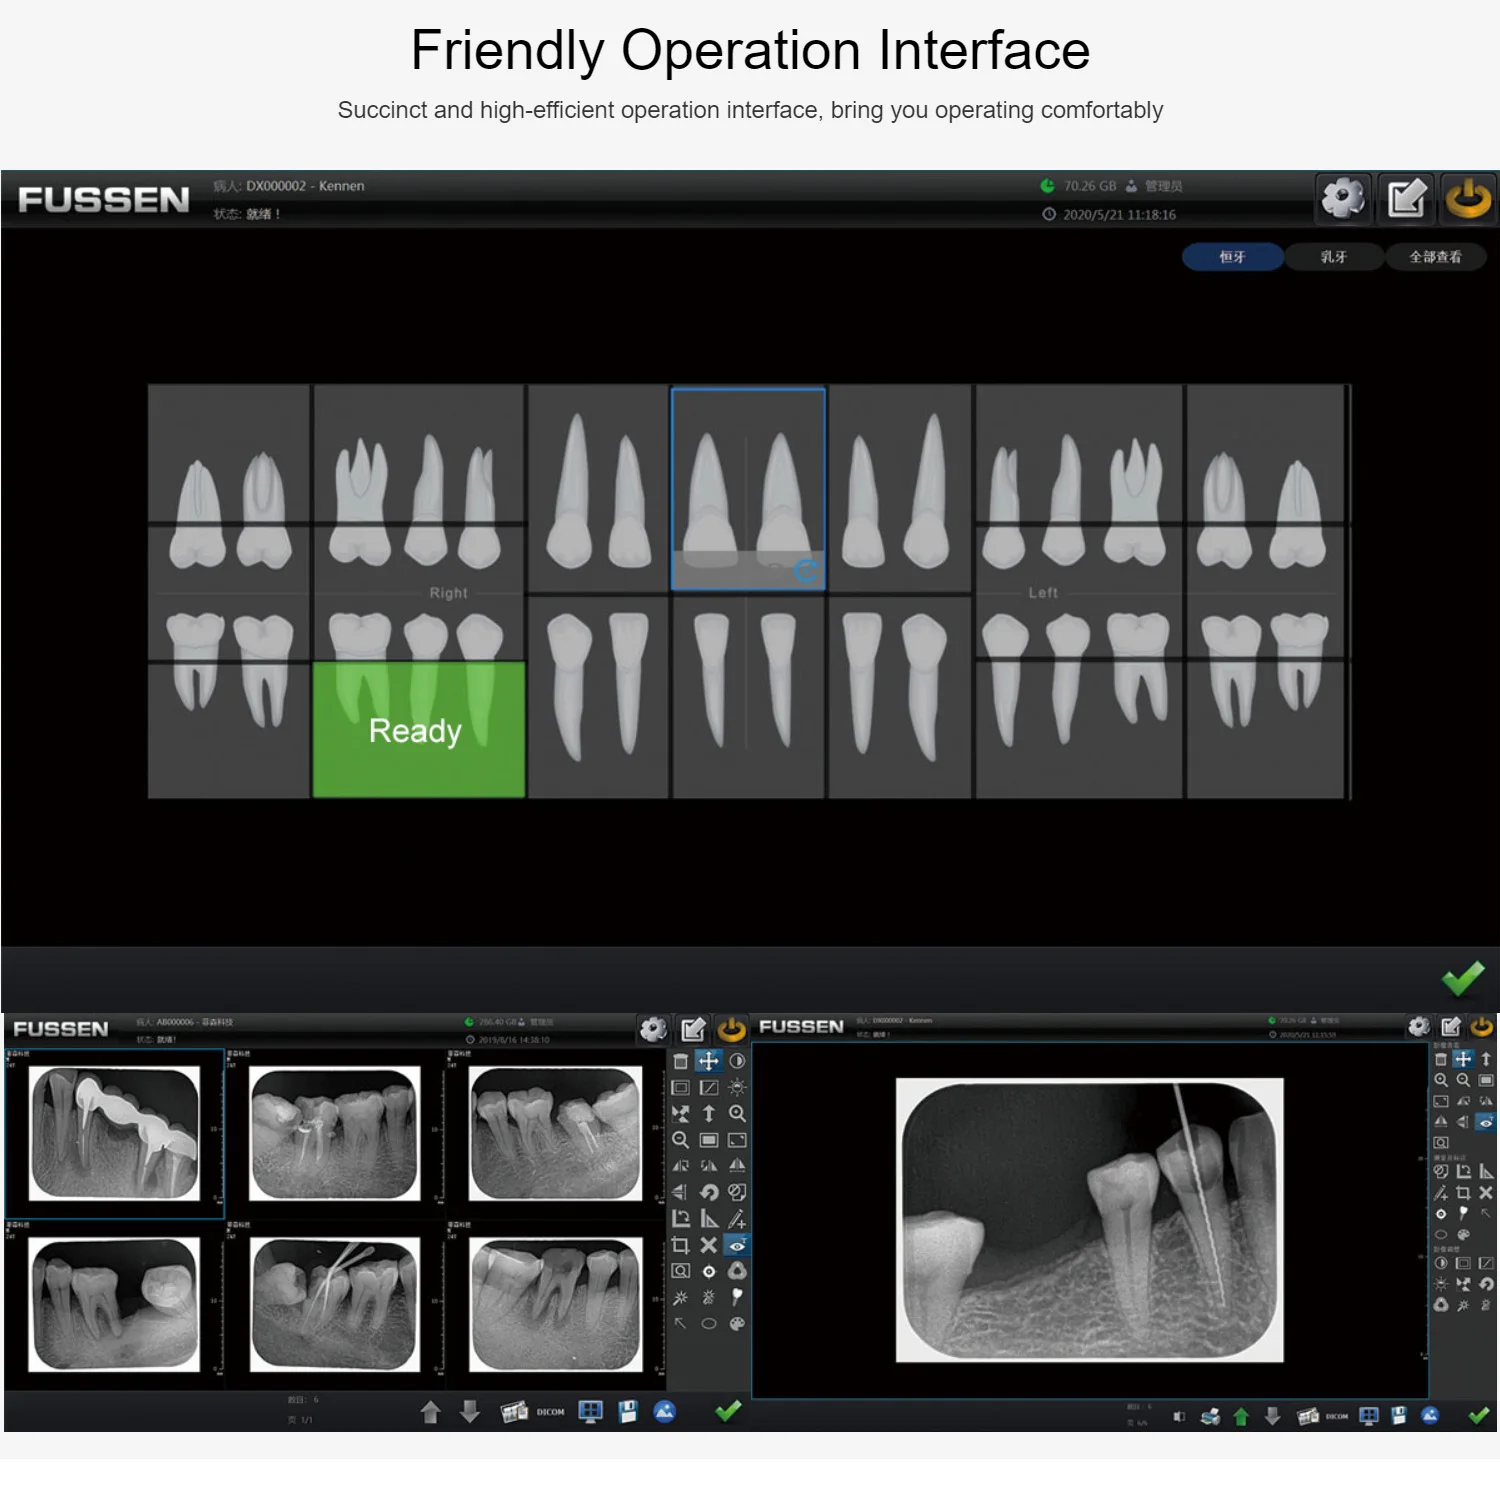Screen dimensions: 1500x1500
Task: Click the power button in top main window
Action: pyautogui.click(x=1468, y=197)
